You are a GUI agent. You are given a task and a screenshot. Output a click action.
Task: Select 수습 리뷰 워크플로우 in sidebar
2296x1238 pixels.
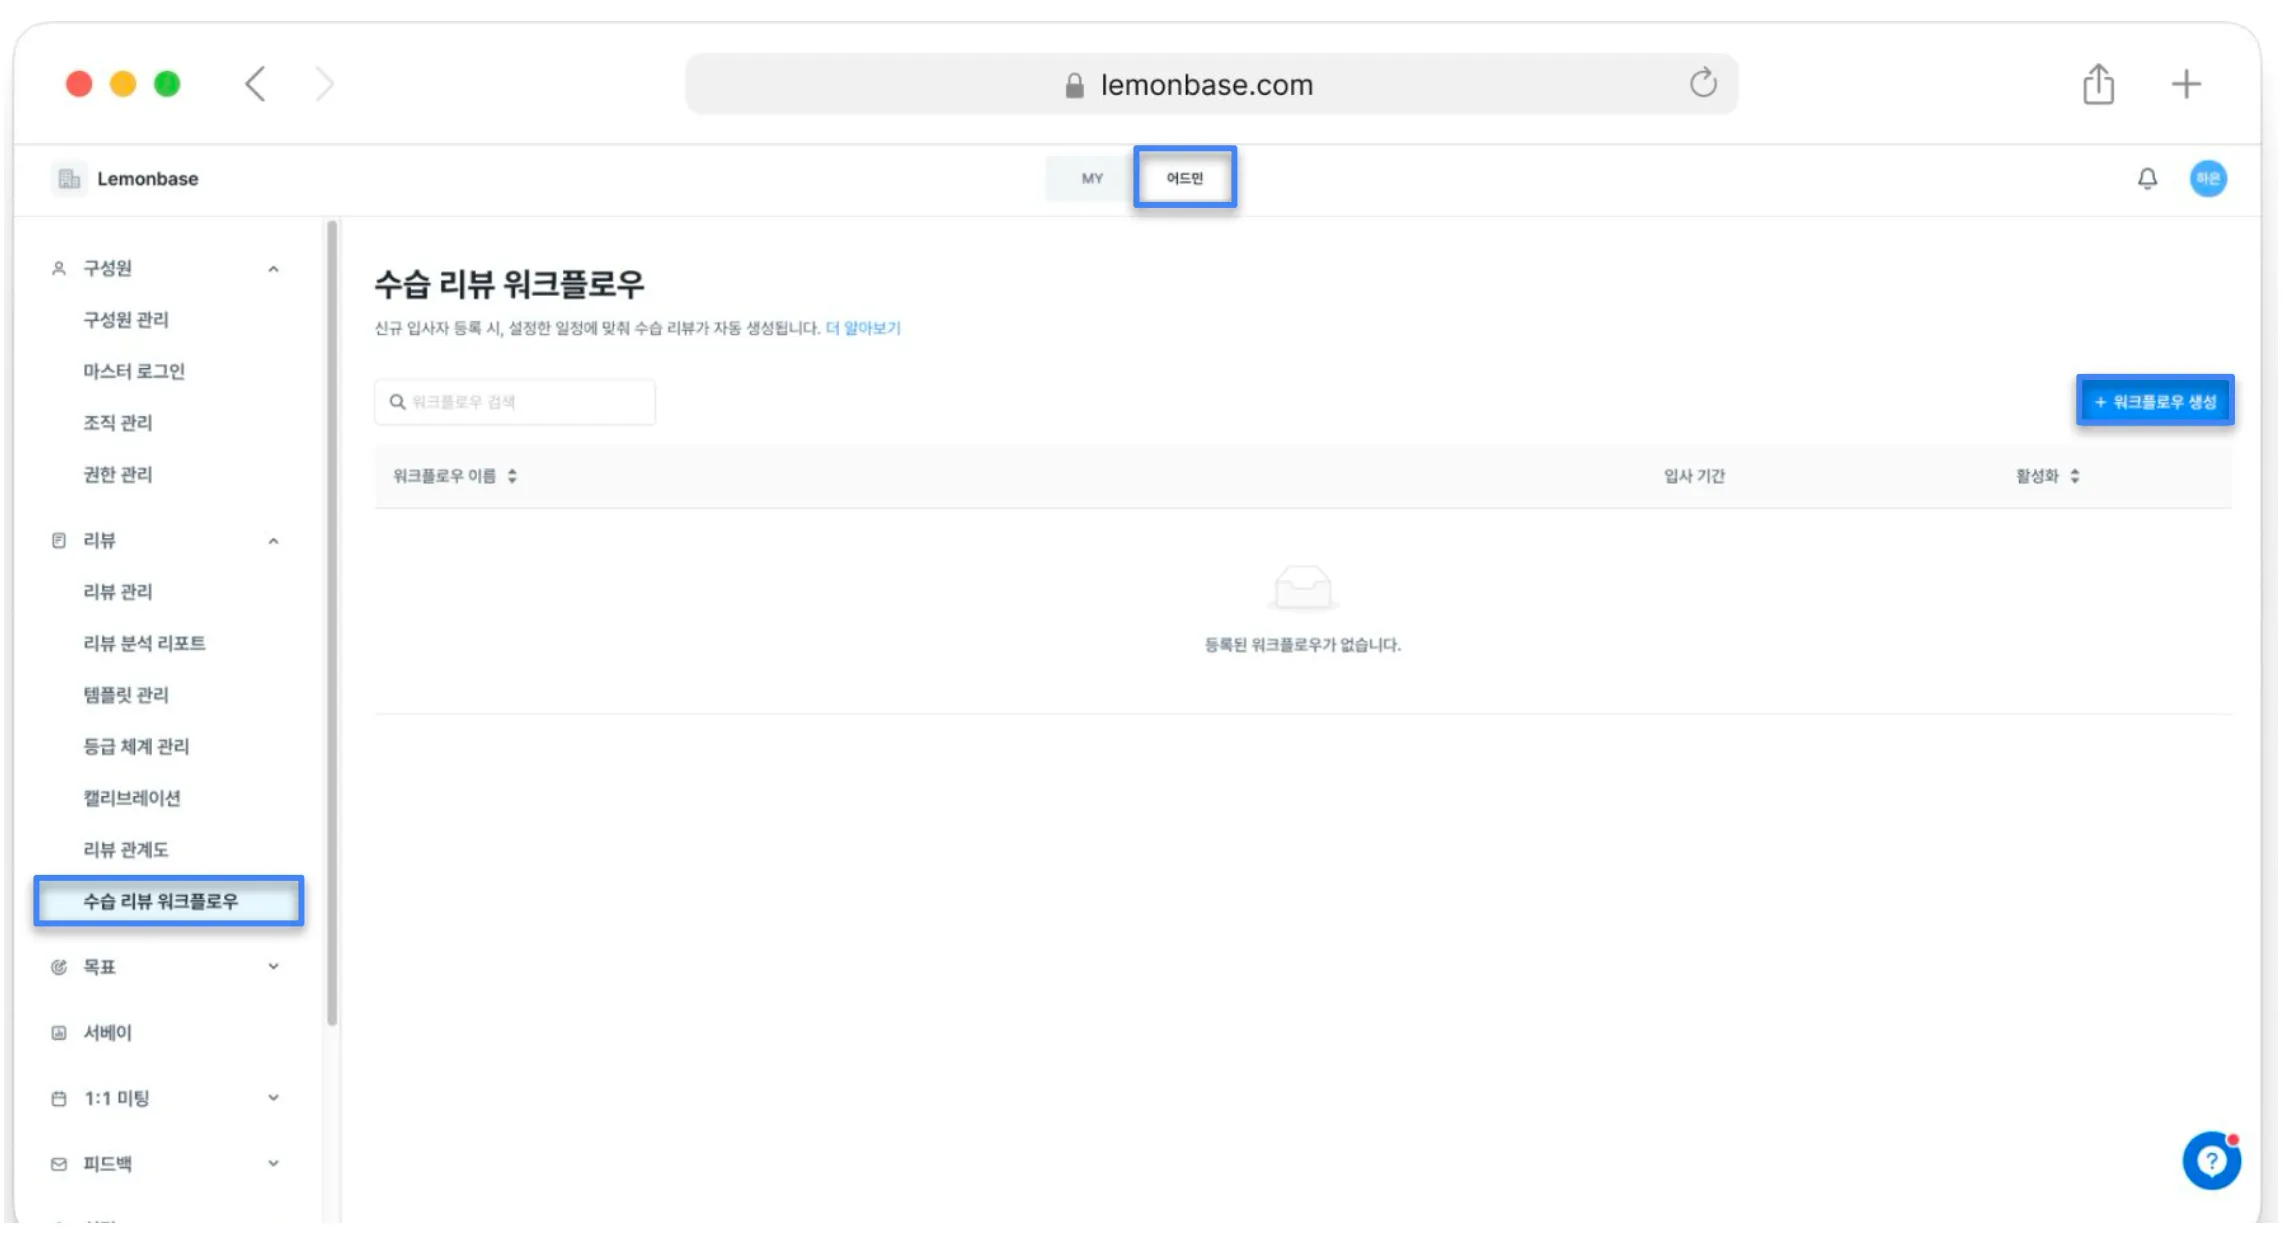click(168, 901)
